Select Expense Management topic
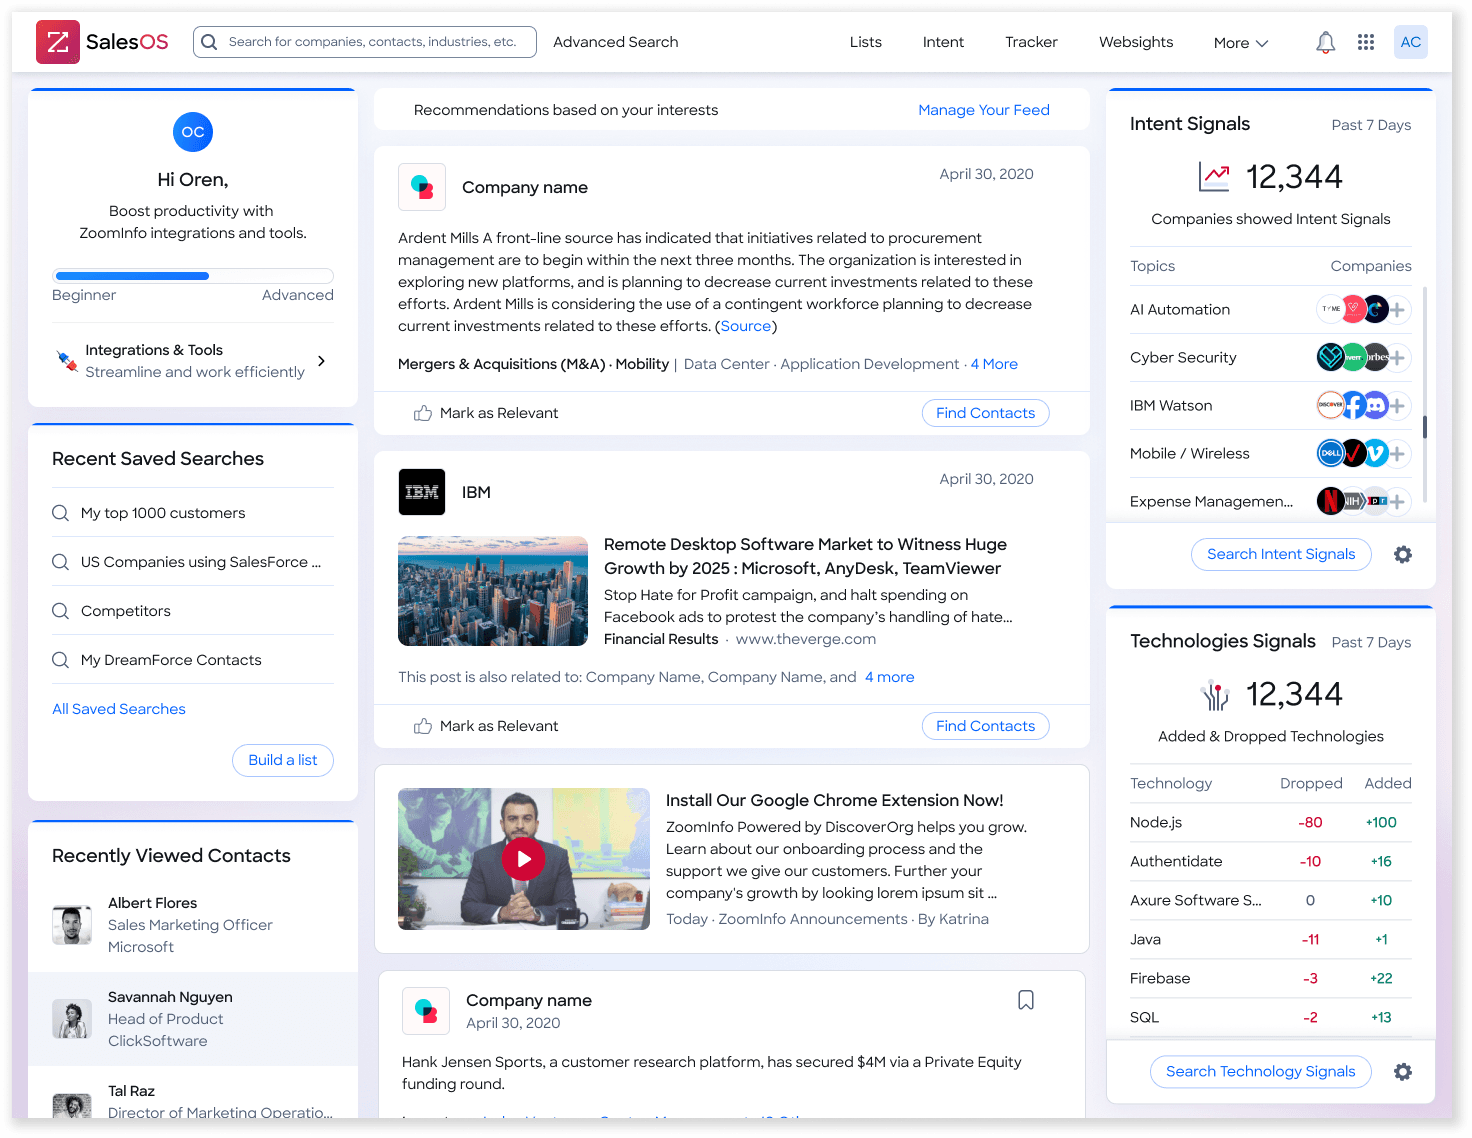This screenshot has width=1472, height=1138. 1211,501
